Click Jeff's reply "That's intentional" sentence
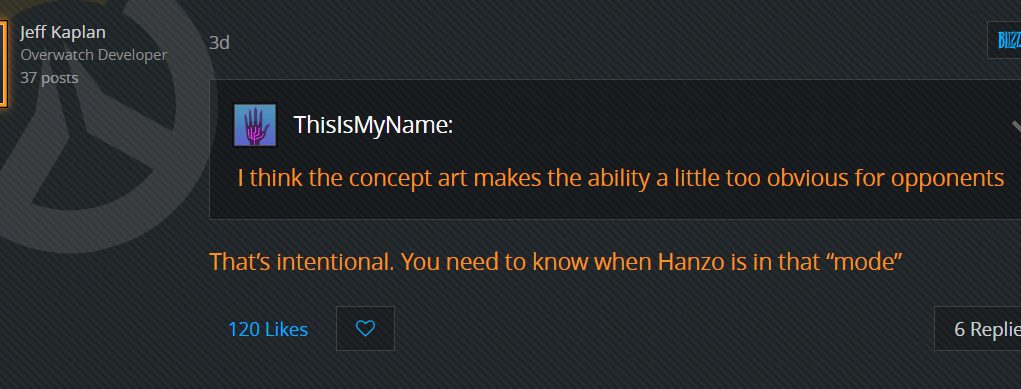The height and width of the screenshot is (389, 1021). pyautogui.click(x=555, y=262)
